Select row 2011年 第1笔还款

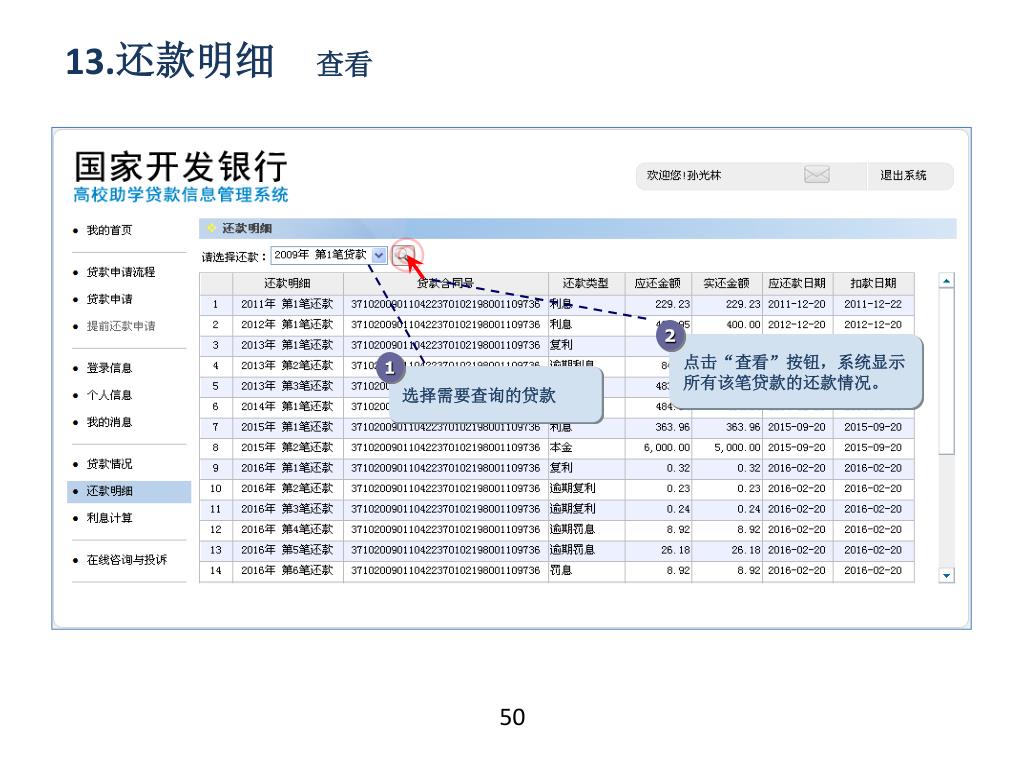coord(556,304)
